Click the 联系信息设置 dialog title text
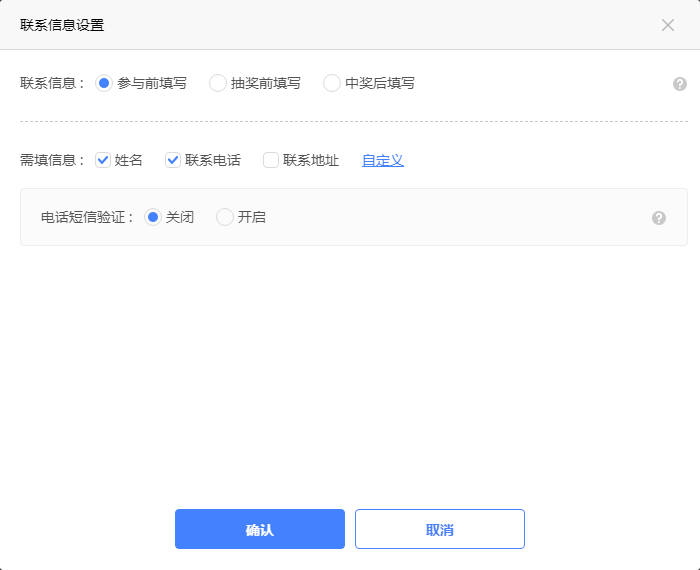 (62, 25)
